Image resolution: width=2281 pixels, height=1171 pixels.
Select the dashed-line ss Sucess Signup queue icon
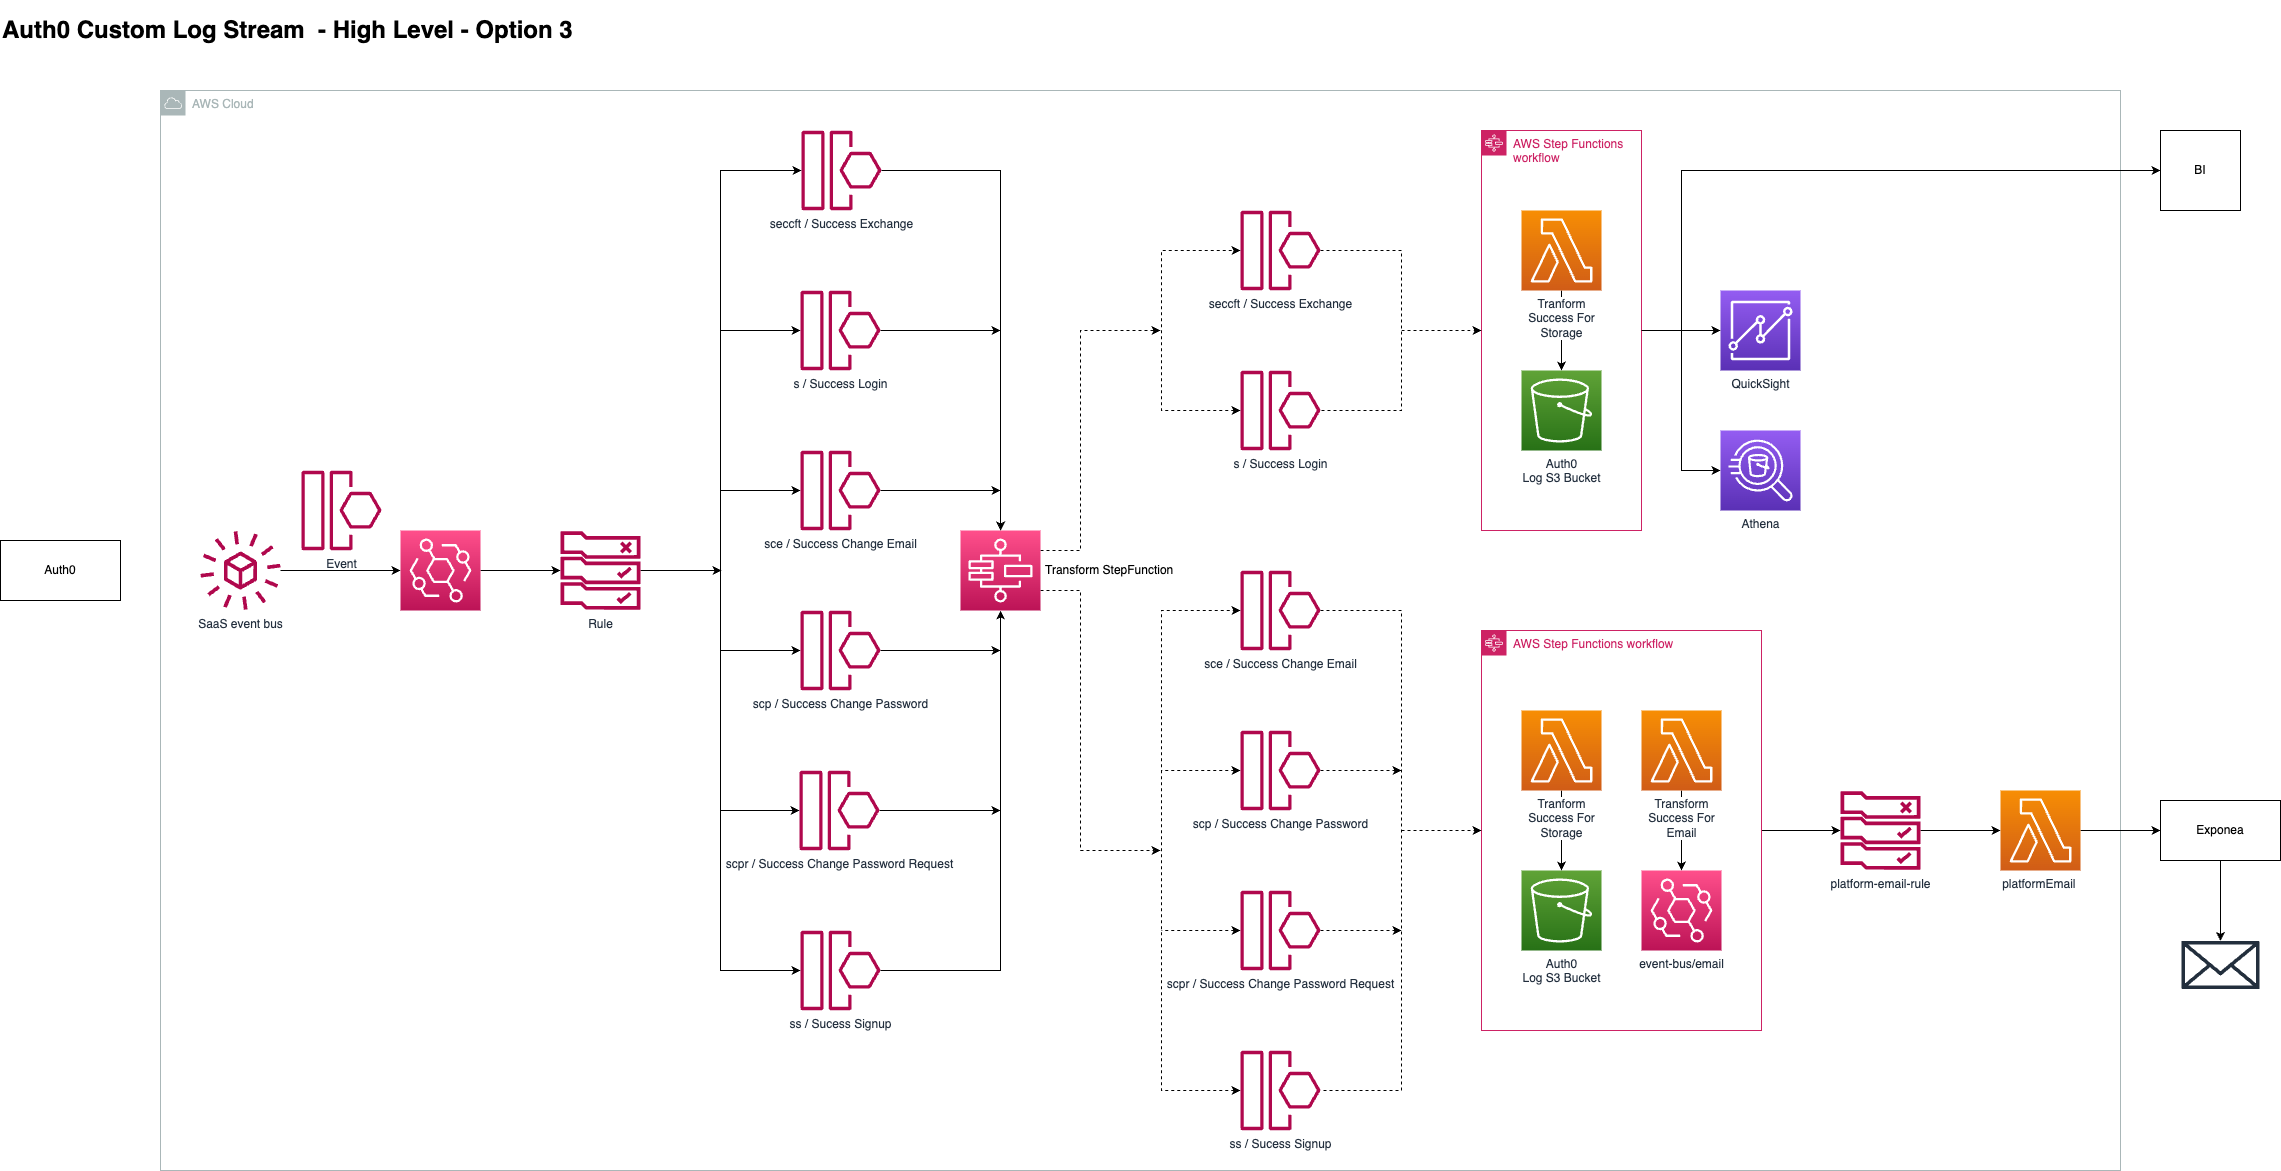1280,1090
